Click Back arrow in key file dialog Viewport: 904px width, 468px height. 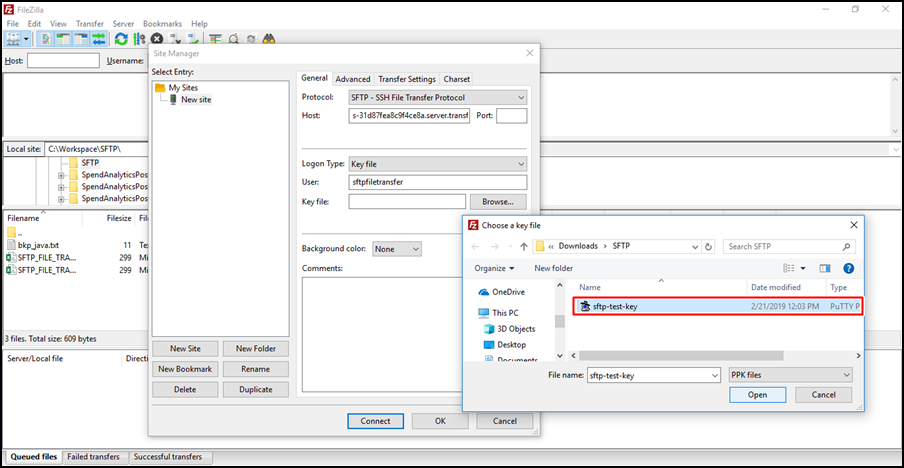pyautogui.click(x=476, y=246)
